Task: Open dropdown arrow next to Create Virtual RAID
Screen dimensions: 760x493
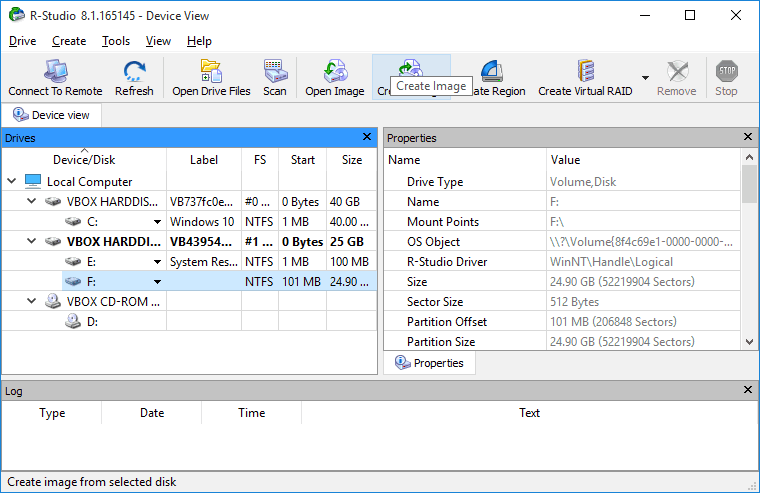Action: point(645,78)
